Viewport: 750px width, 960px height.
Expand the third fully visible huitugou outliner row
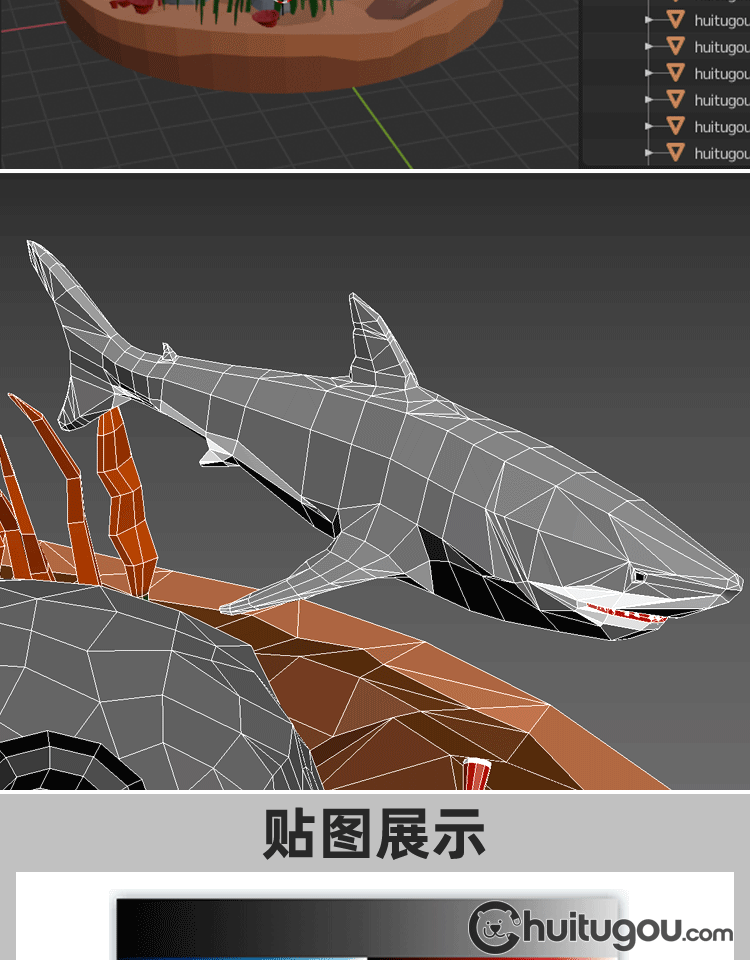[x=649, y=73]
